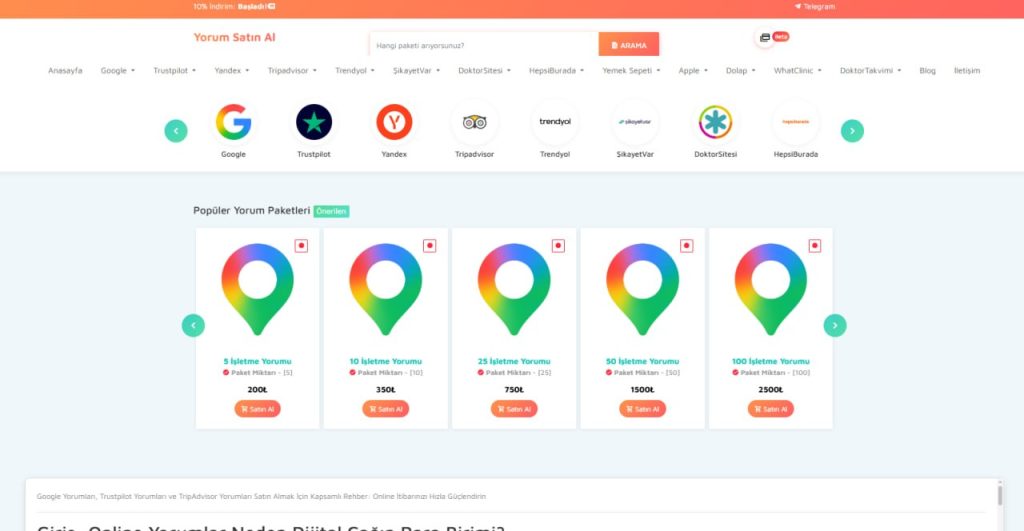1024x531 pixels.
Task: Open the HepsiBurada nav dropdown
Action: [x=556, y=71]
